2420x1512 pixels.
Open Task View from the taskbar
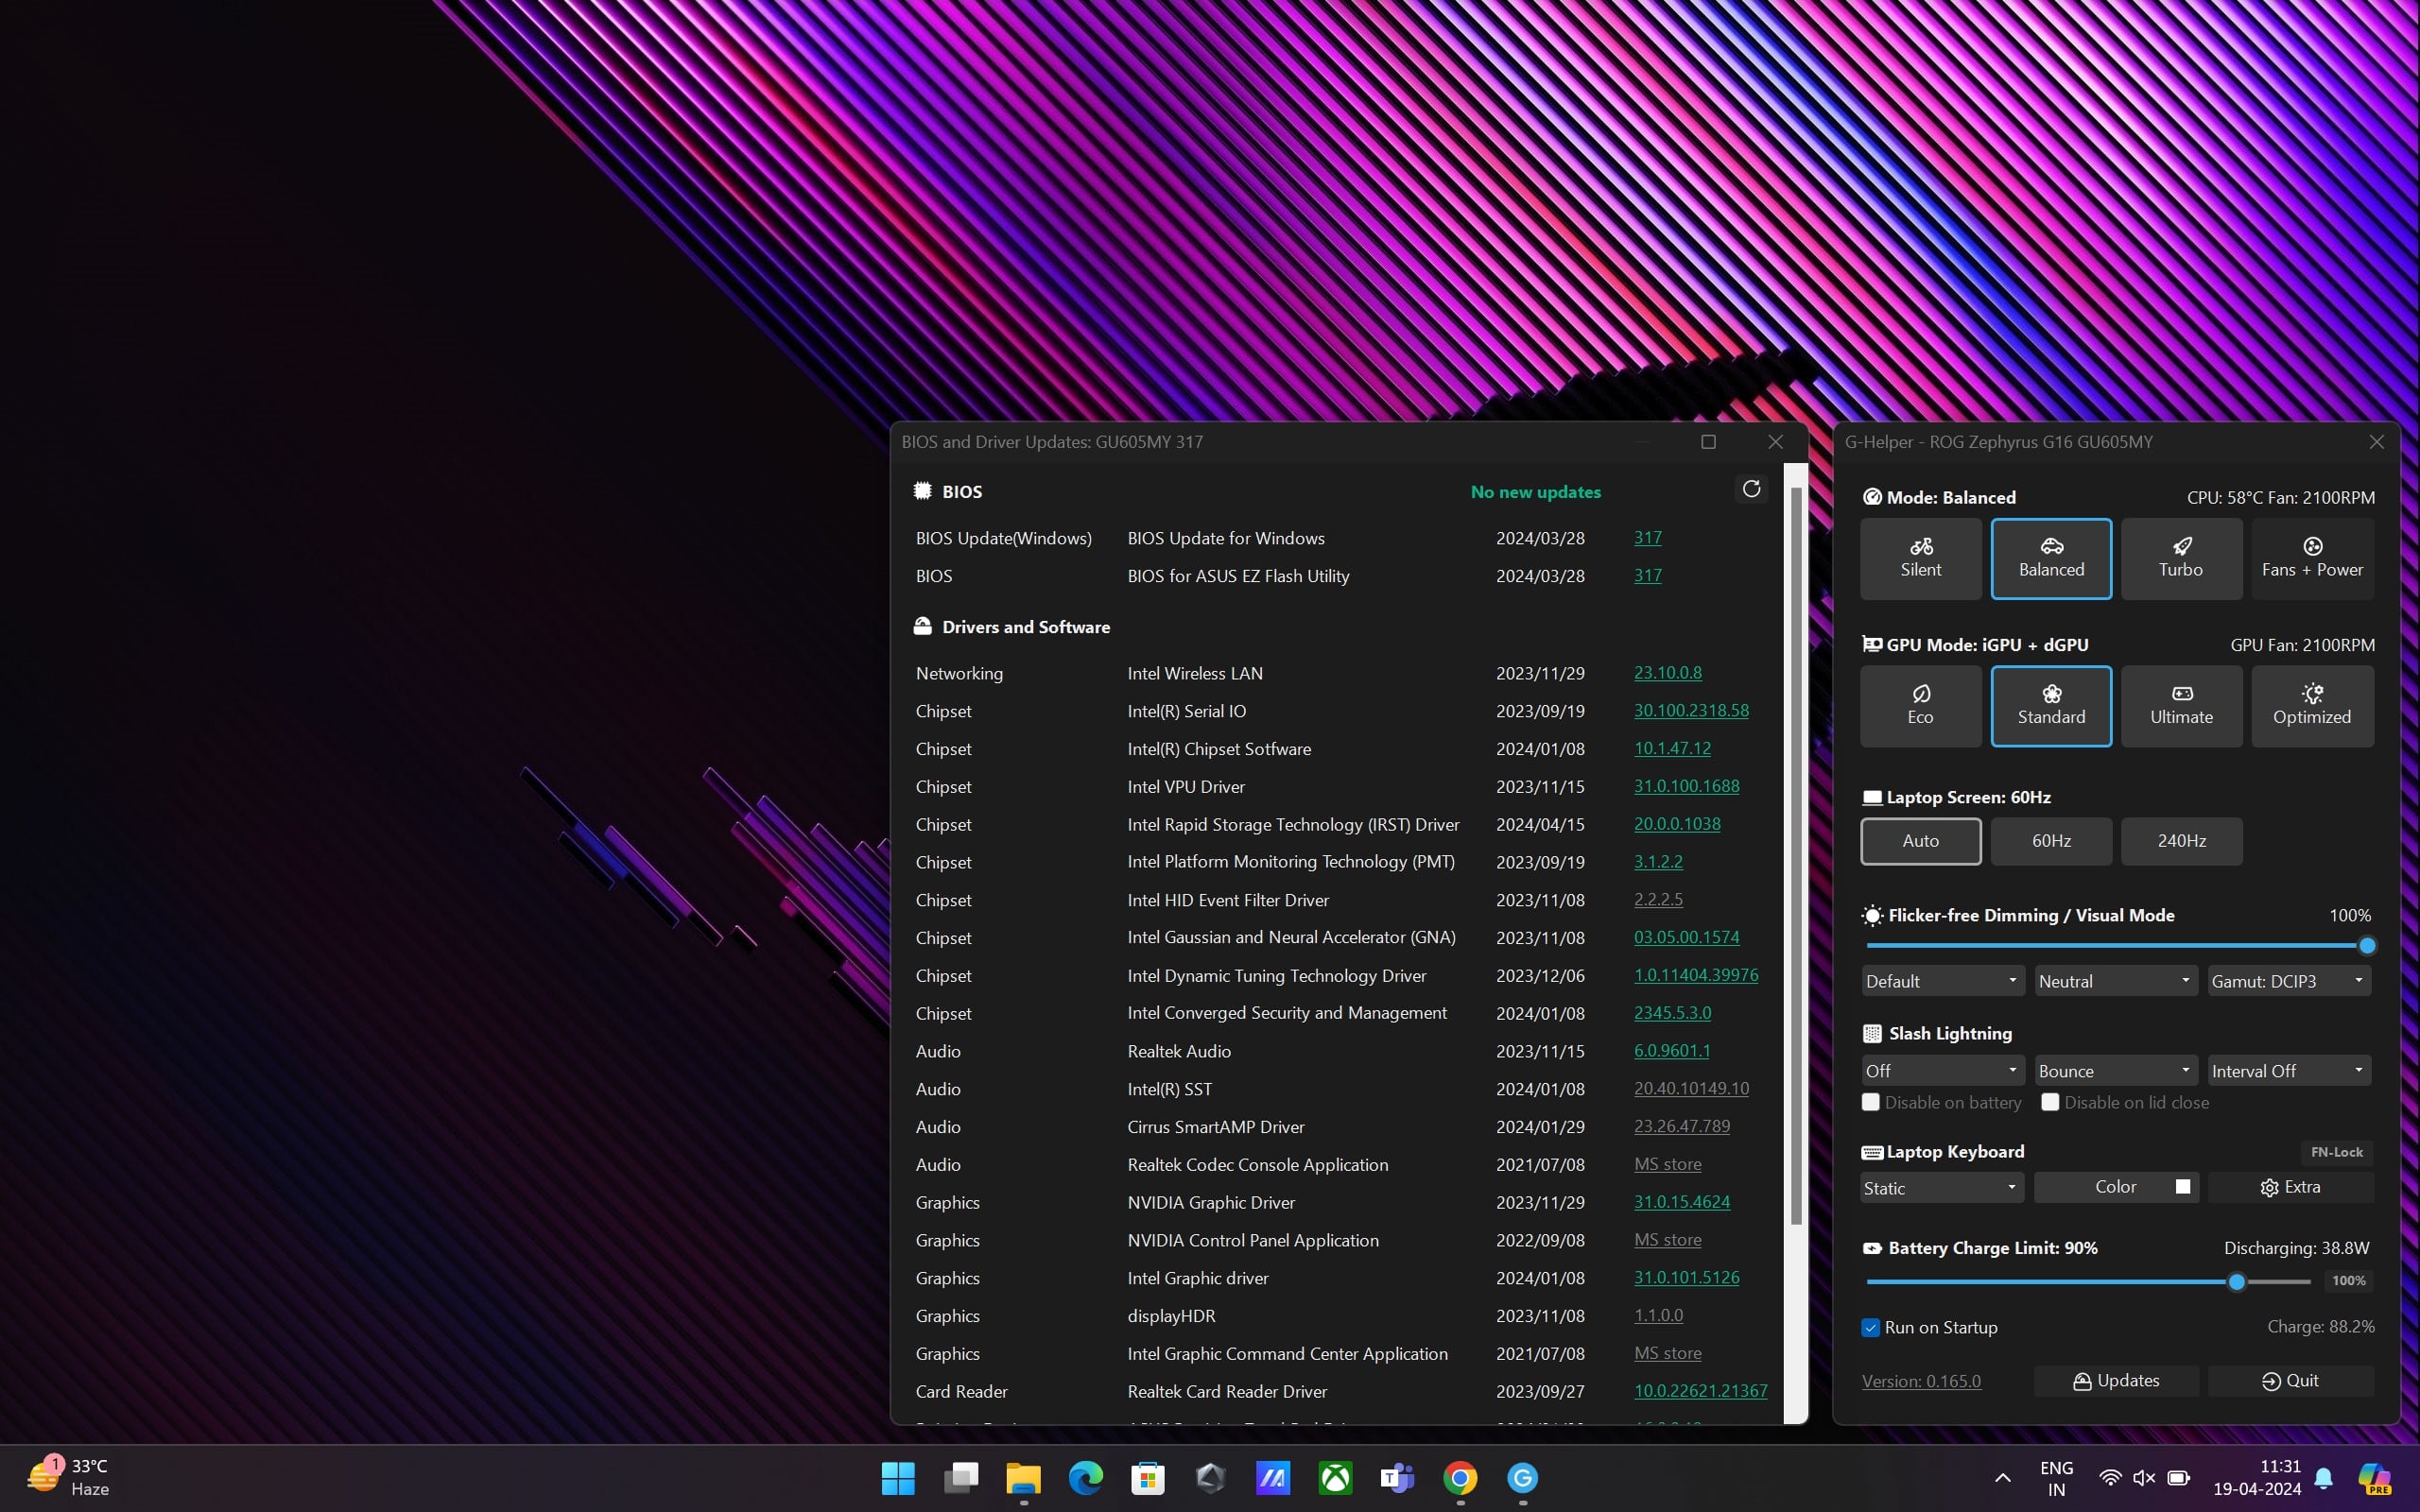(x=961, y=1478)
